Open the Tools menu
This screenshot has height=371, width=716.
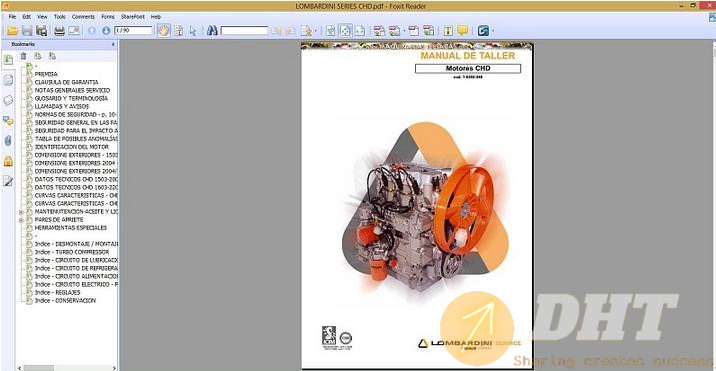(60, 16)
